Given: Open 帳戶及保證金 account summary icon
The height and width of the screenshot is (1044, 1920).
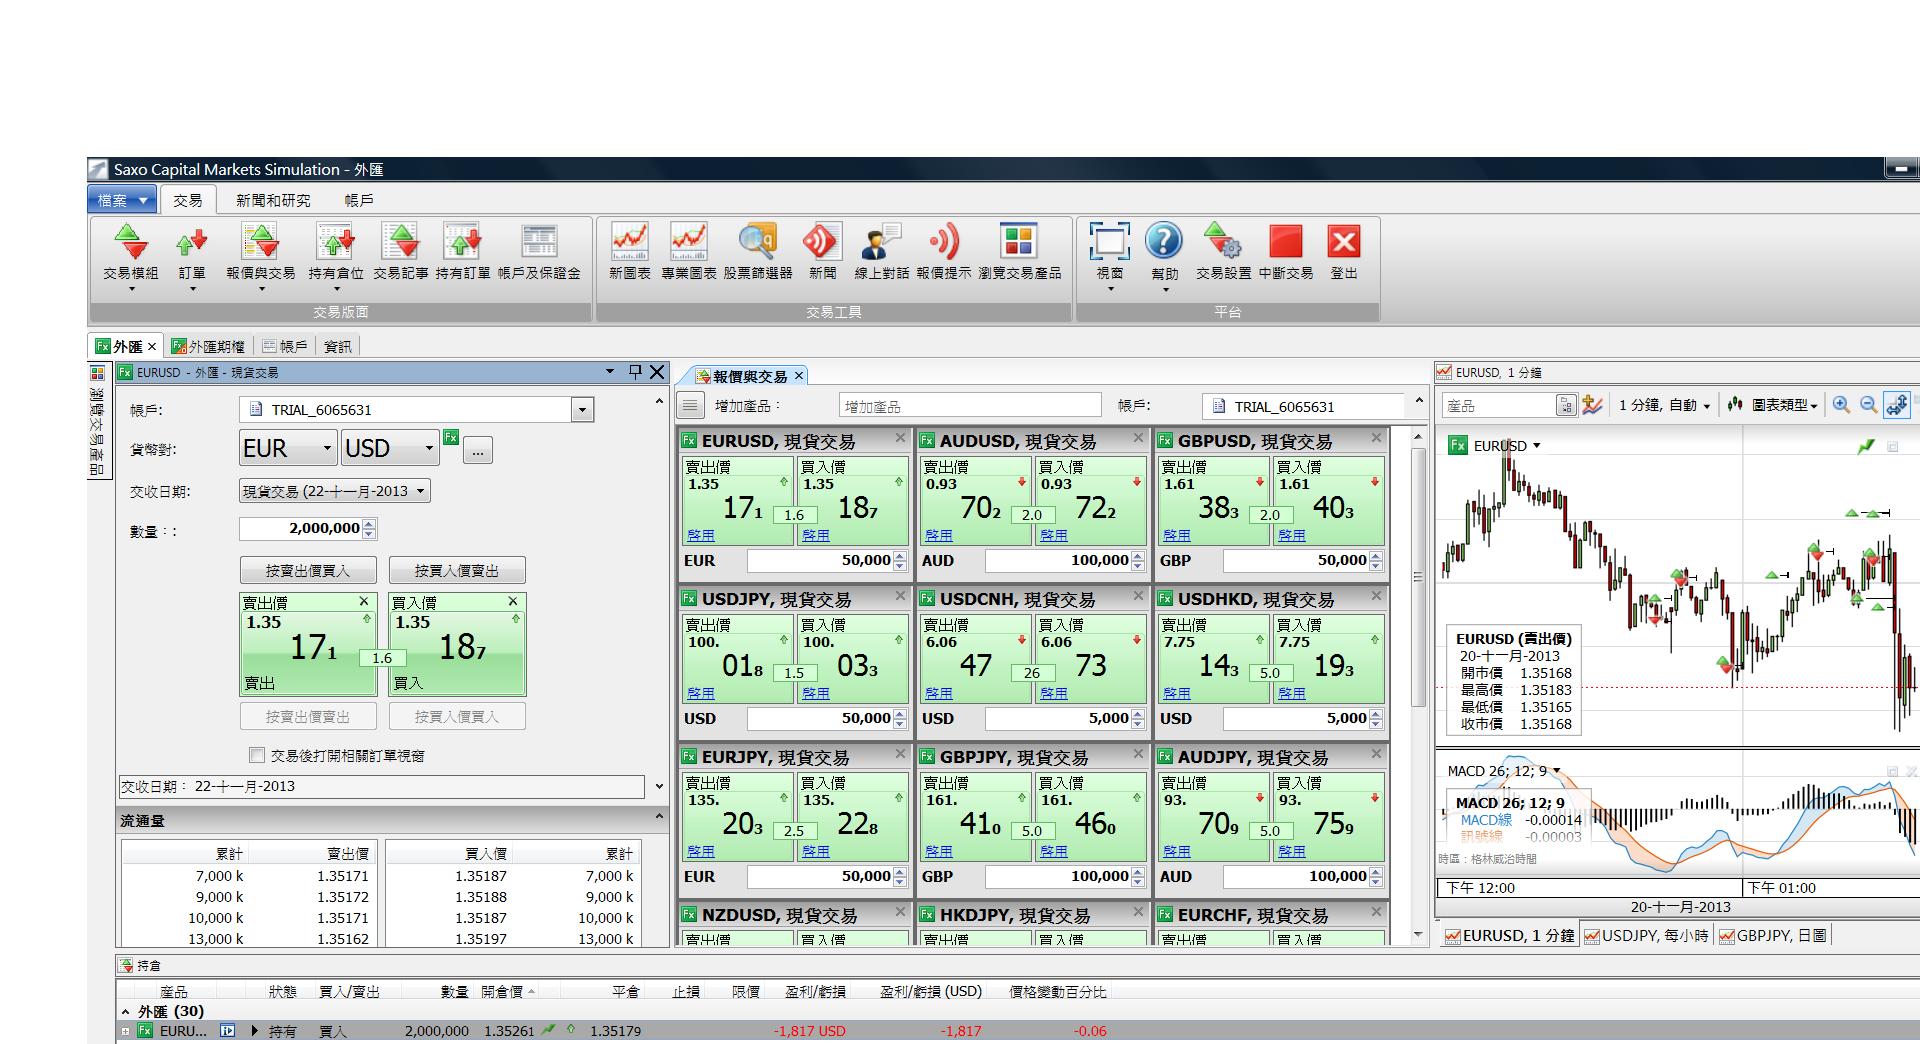Looking at the screenshot, I should pyautogui.click(x=539, y=252).
